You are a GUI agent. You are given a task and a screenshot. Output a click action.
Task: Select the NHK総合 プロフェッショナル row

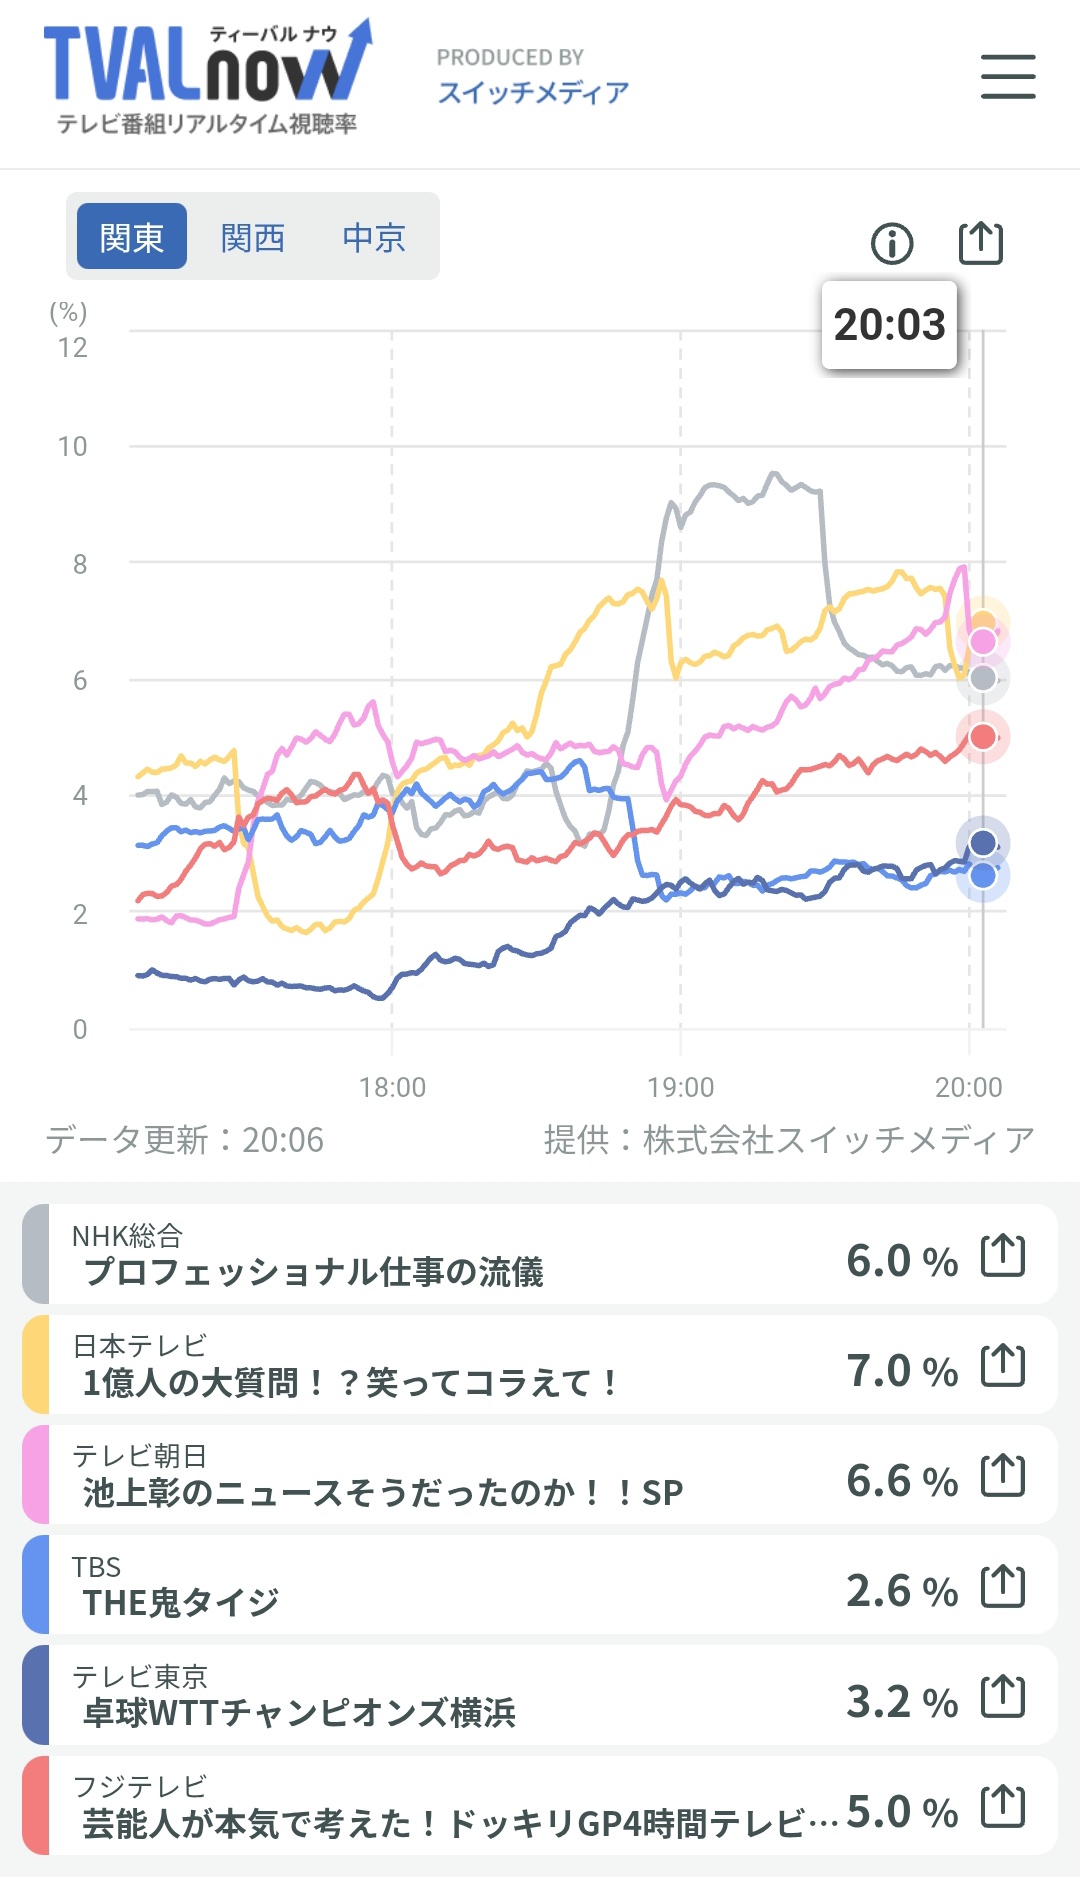(x=540, y=1254)
